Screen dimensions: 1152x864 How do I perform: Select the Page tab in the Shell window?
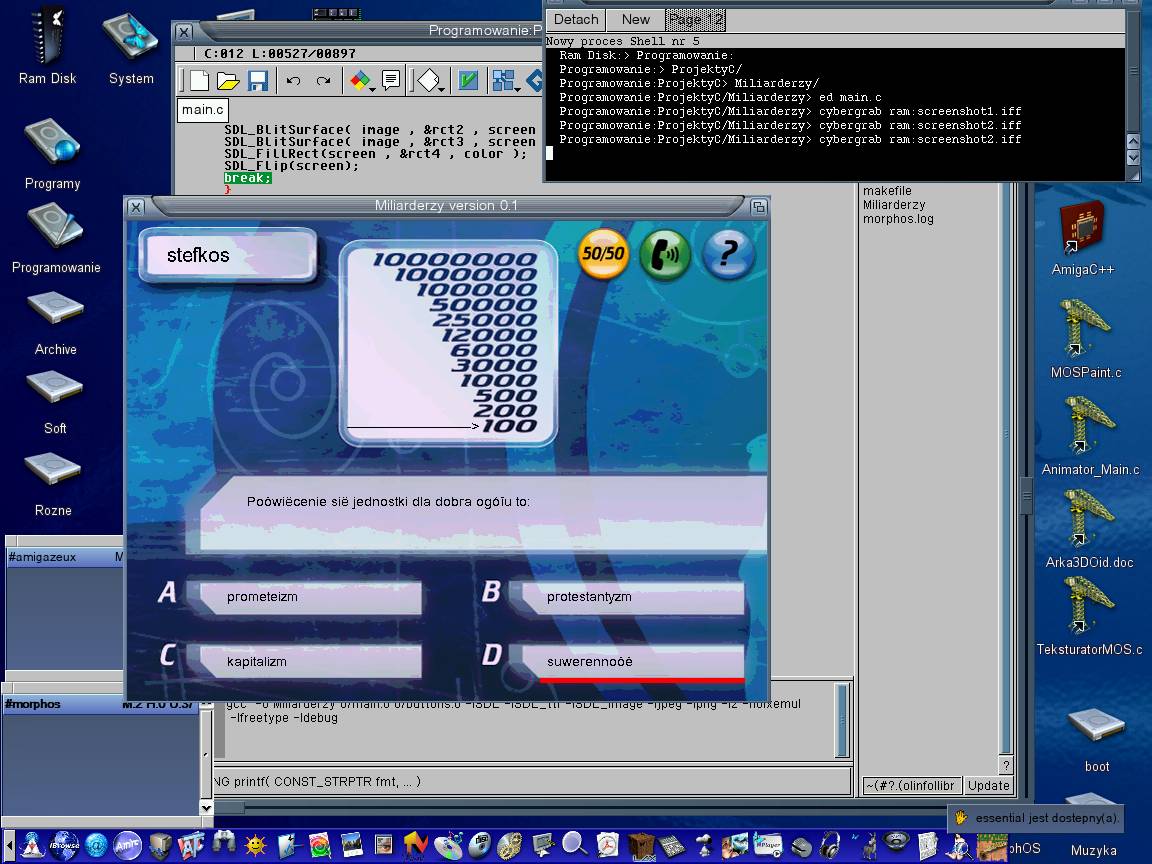695,20
